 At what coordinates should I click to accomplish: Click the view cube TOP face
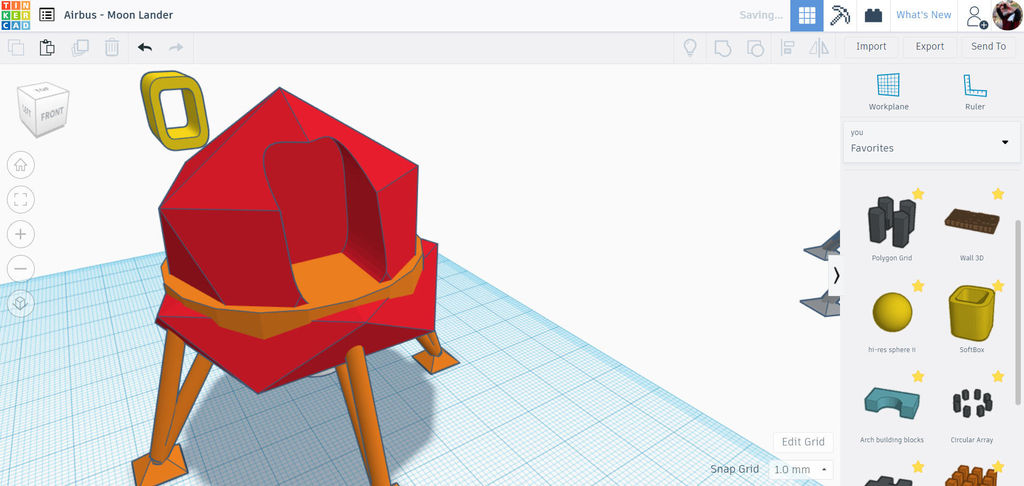pyautogui.click(x=43, y=88)
